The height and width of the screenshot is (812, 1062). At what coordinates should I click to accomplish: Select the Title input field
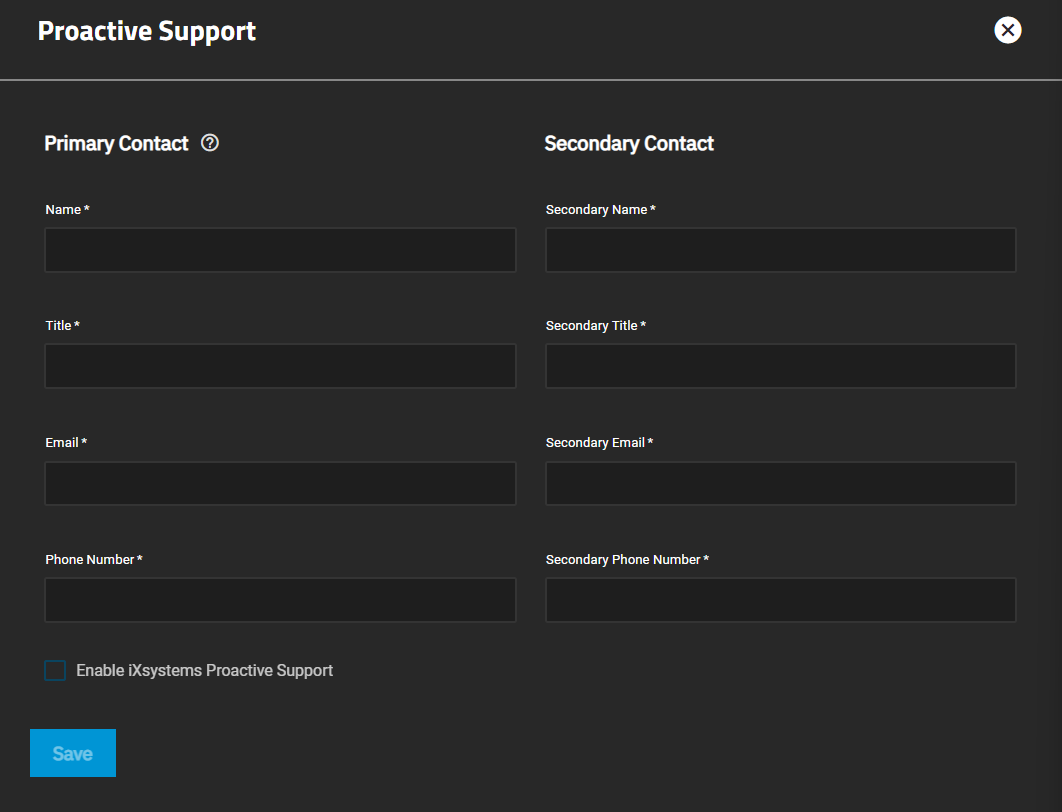click(x=280, y=365)
